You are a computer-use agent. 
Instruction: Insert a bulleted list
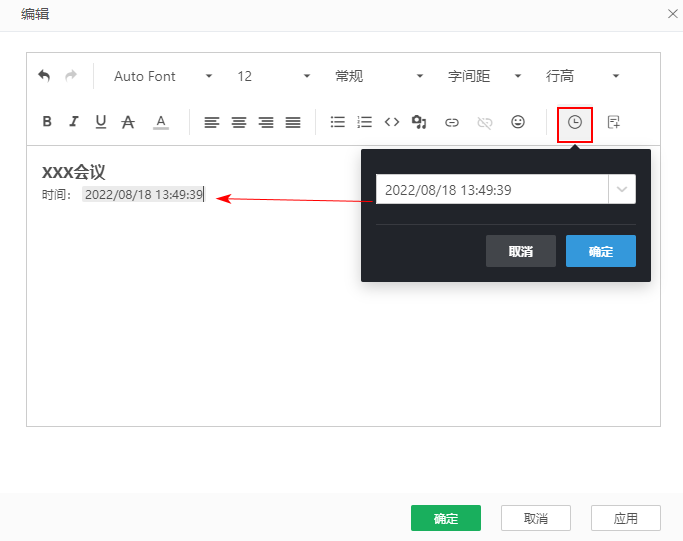338,122
